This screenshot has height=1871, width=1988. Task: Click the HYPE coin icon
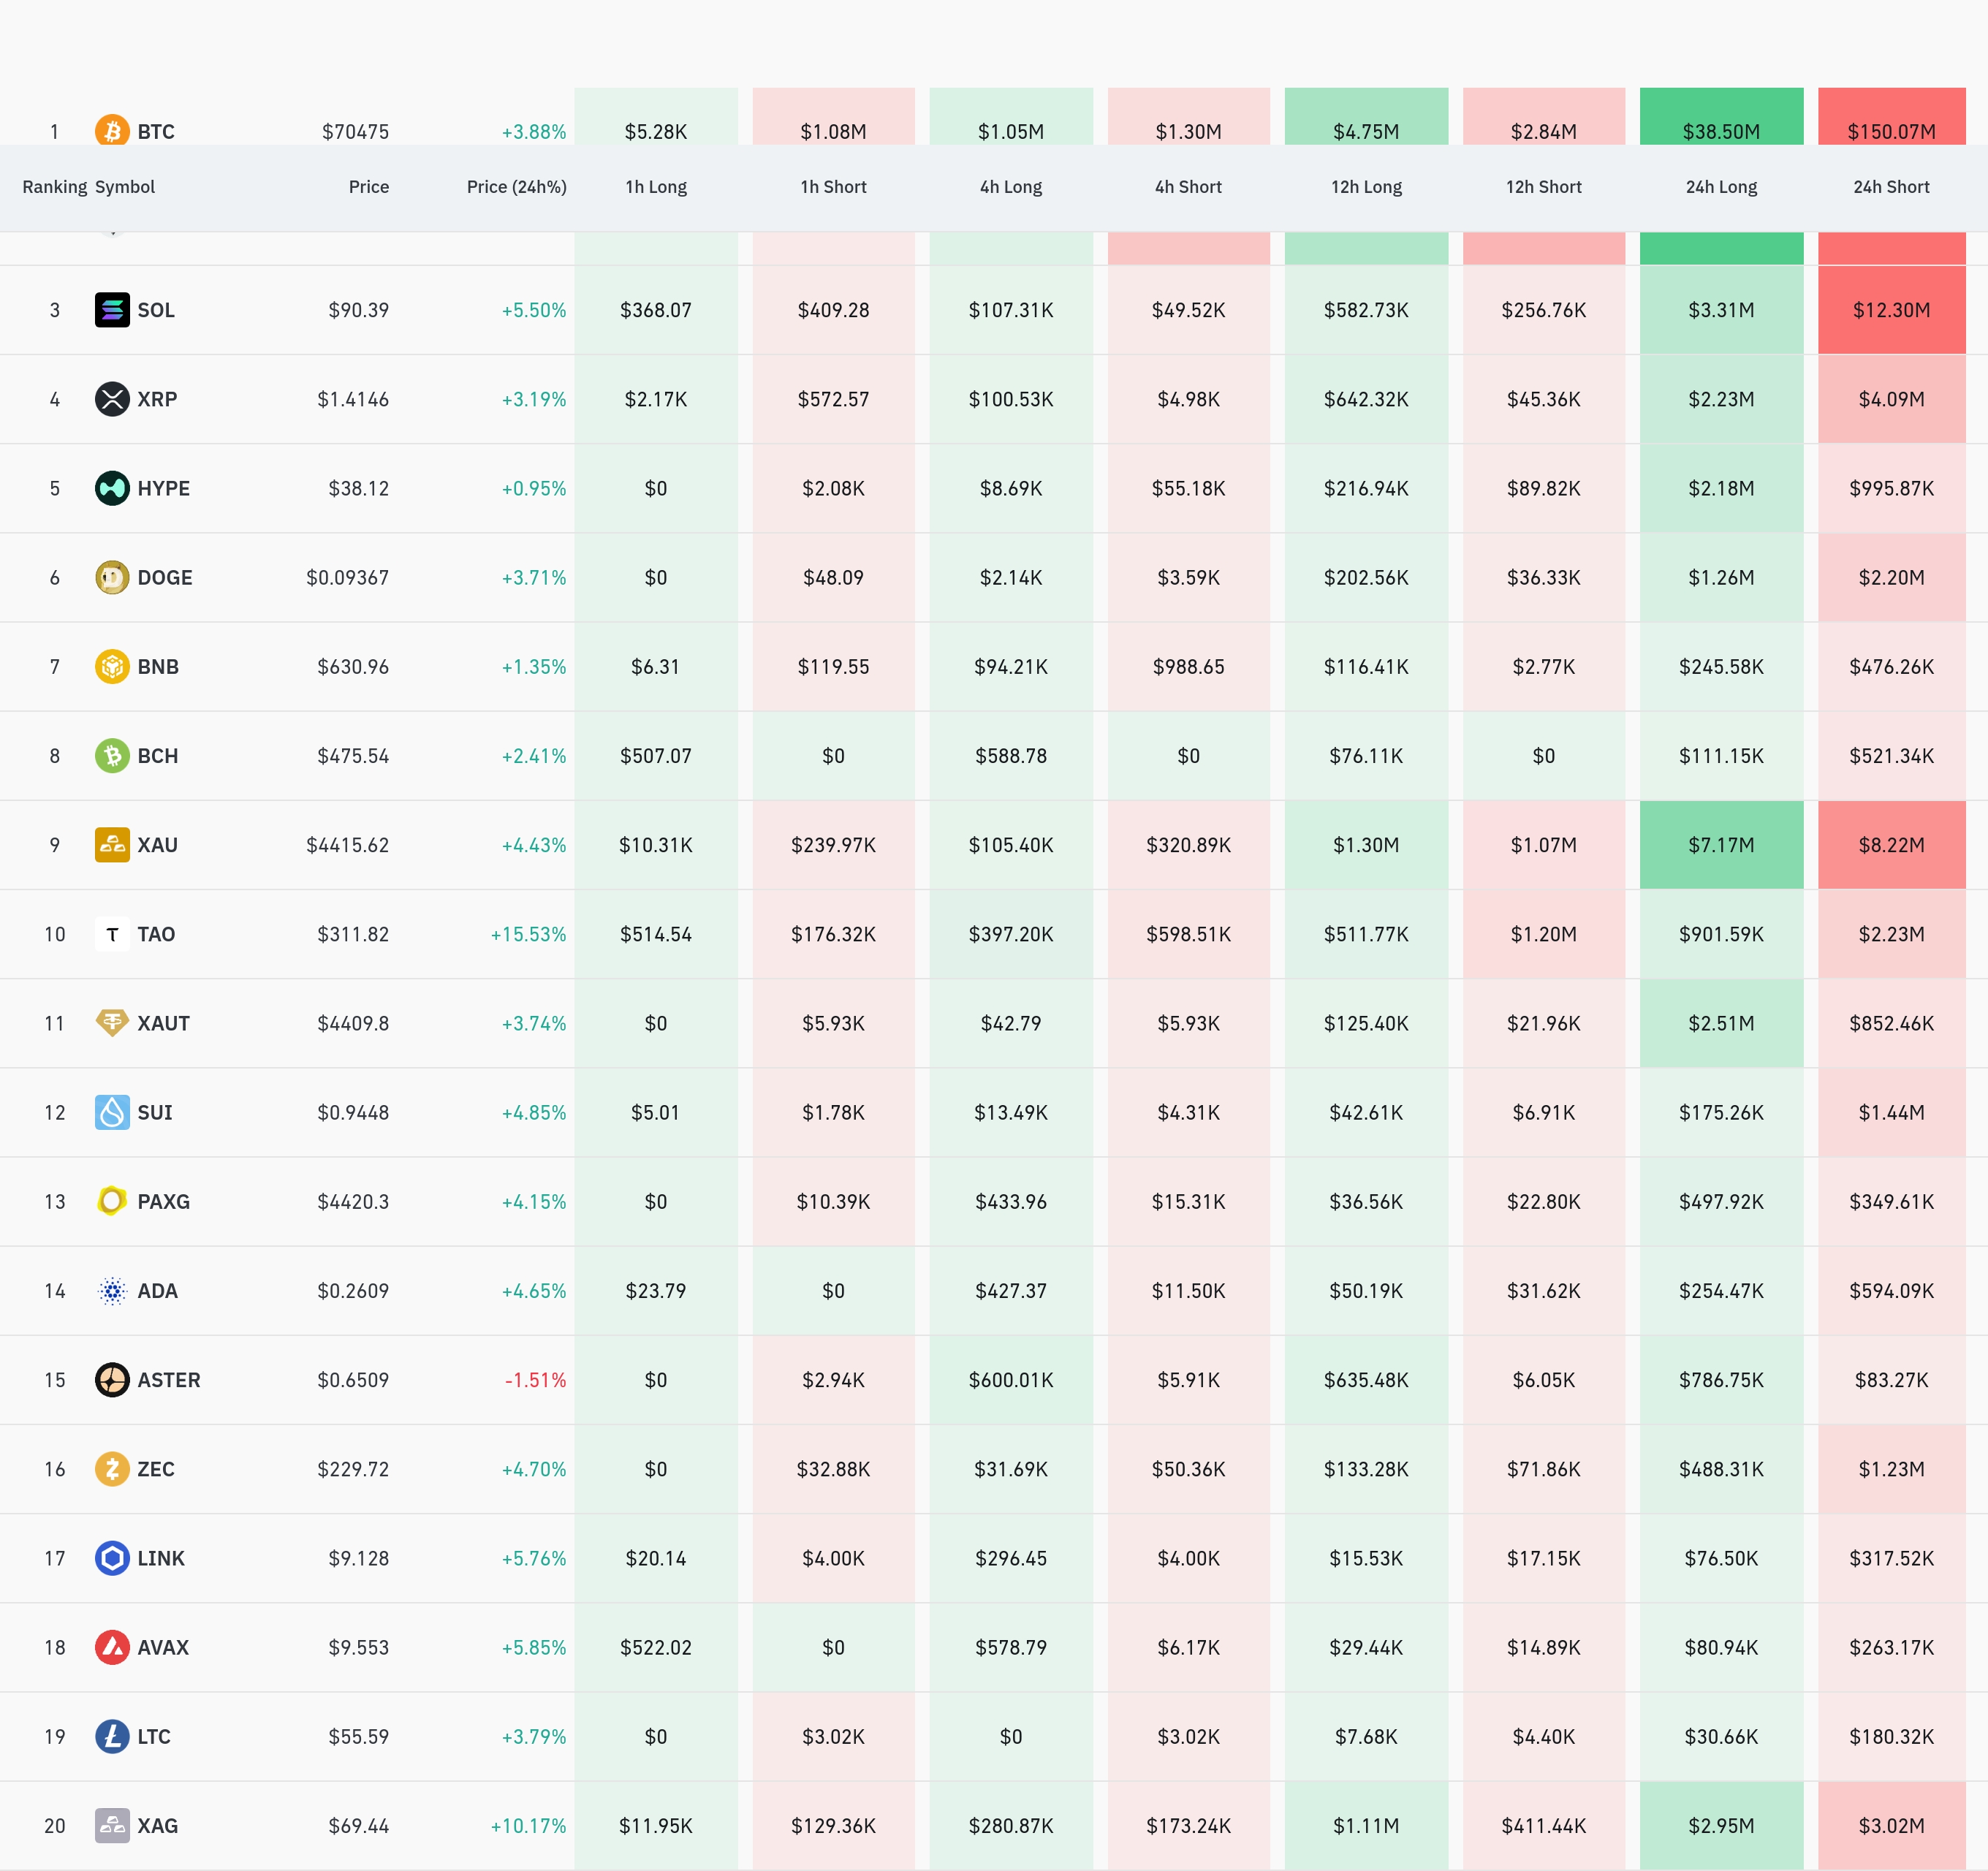click(x=112, y=488)
